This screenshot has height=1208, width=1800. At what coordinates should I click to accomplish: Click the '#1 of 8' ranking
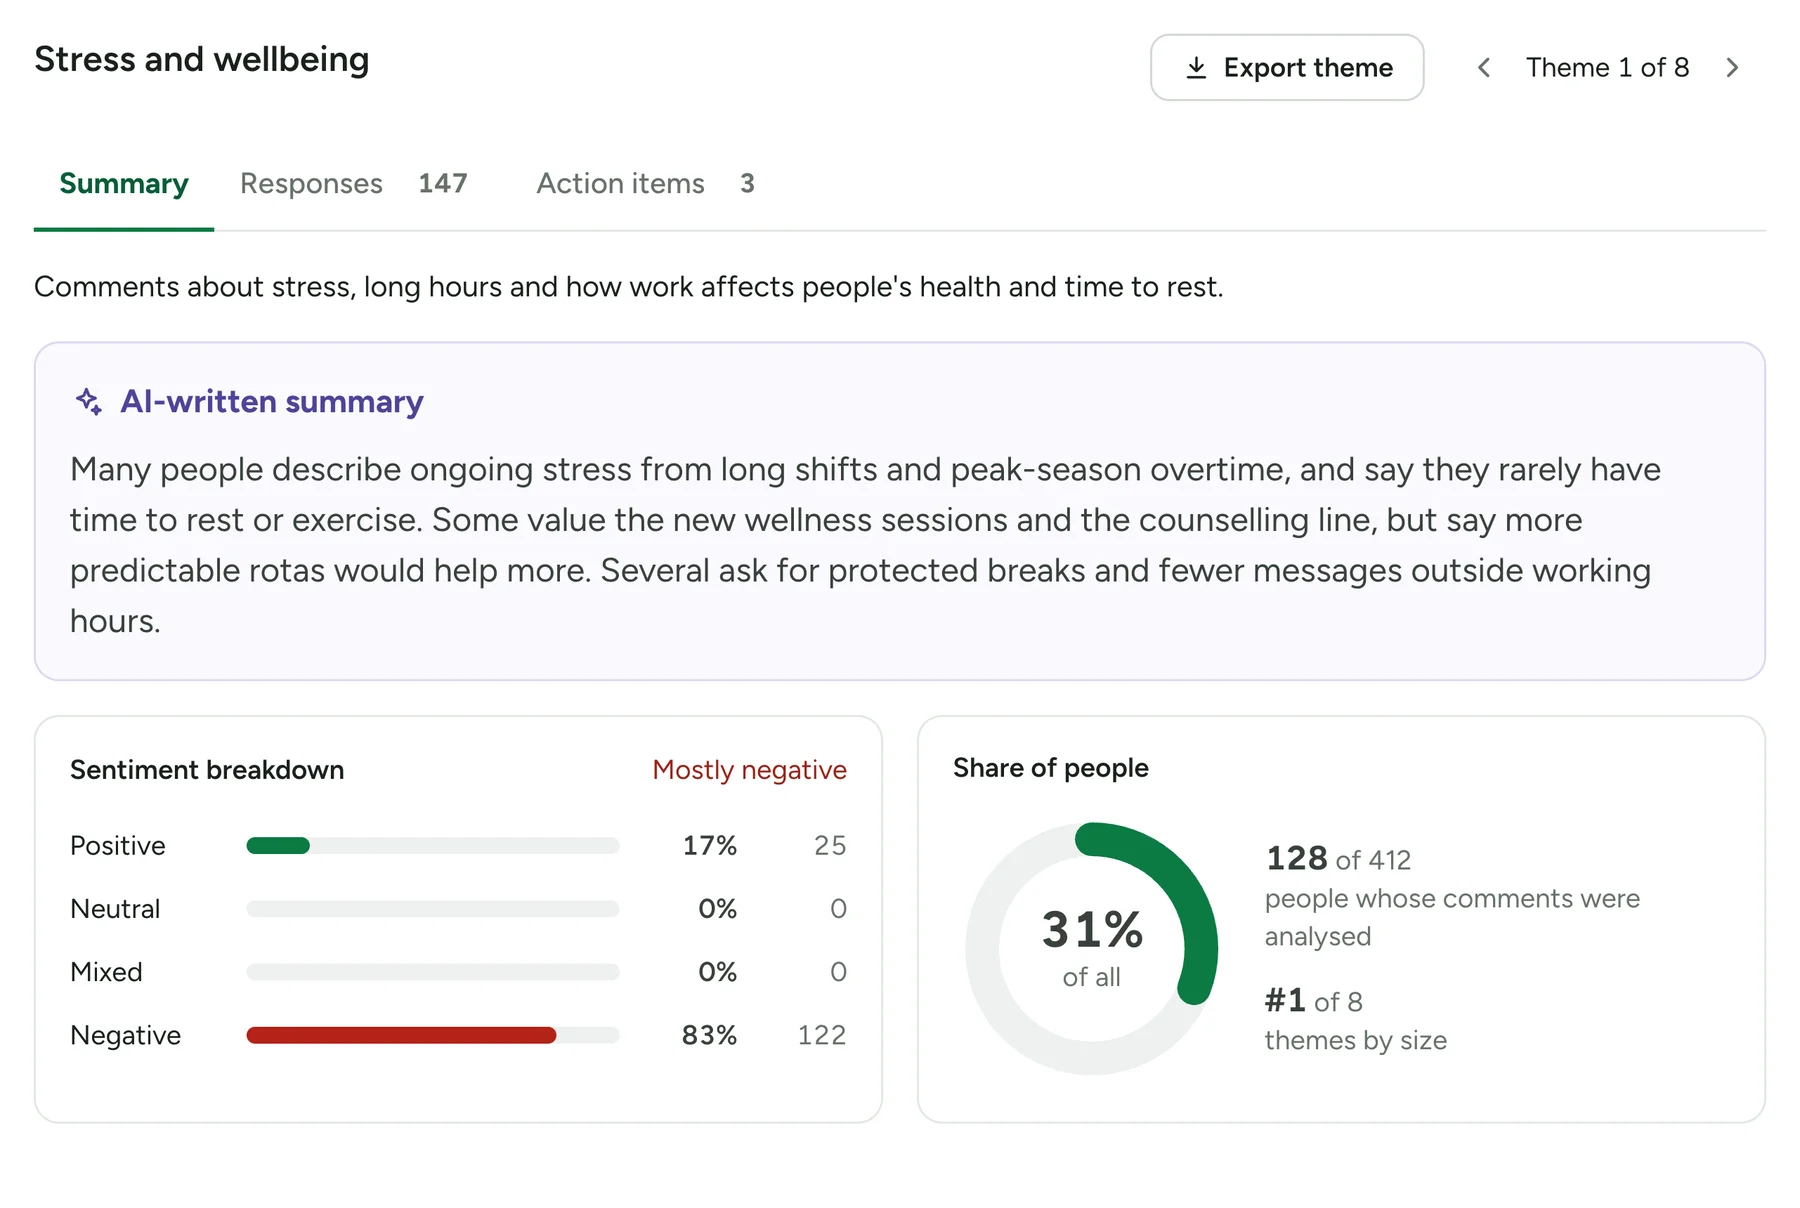click(1314, 1001)
